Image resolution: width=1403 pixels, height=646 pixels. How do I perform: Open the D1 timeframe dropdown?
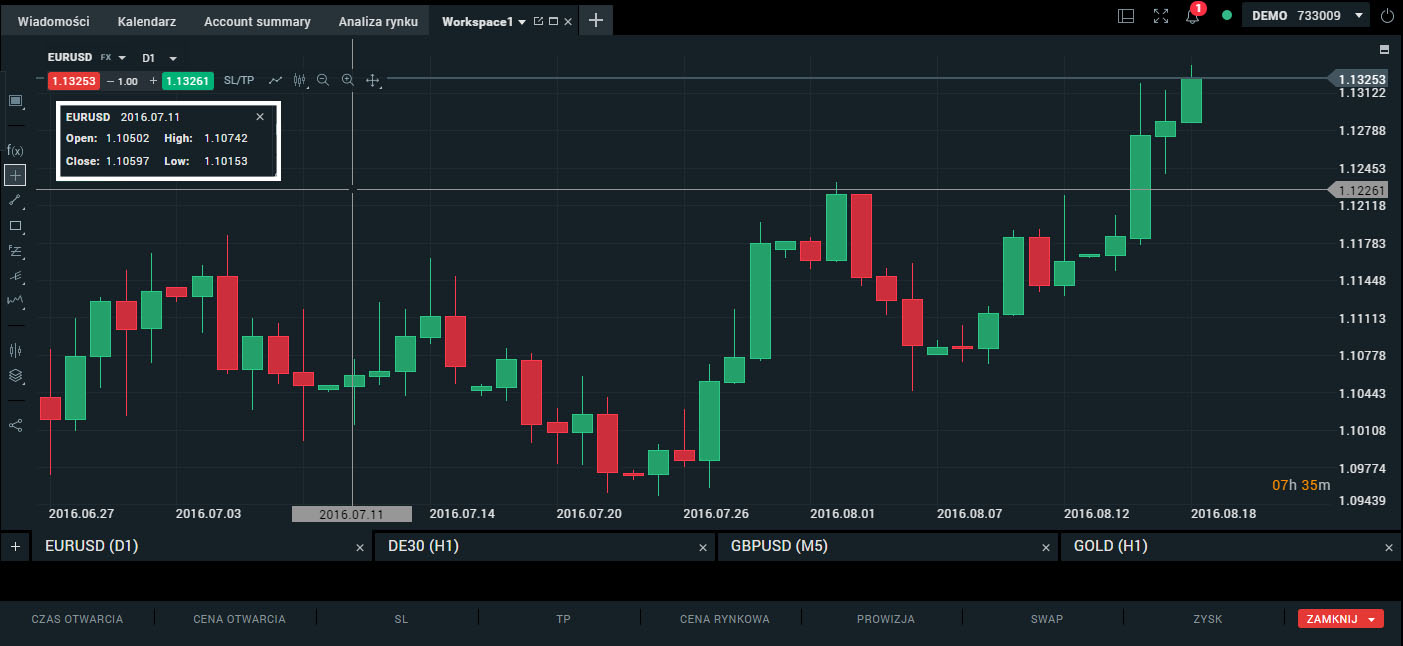160,58
